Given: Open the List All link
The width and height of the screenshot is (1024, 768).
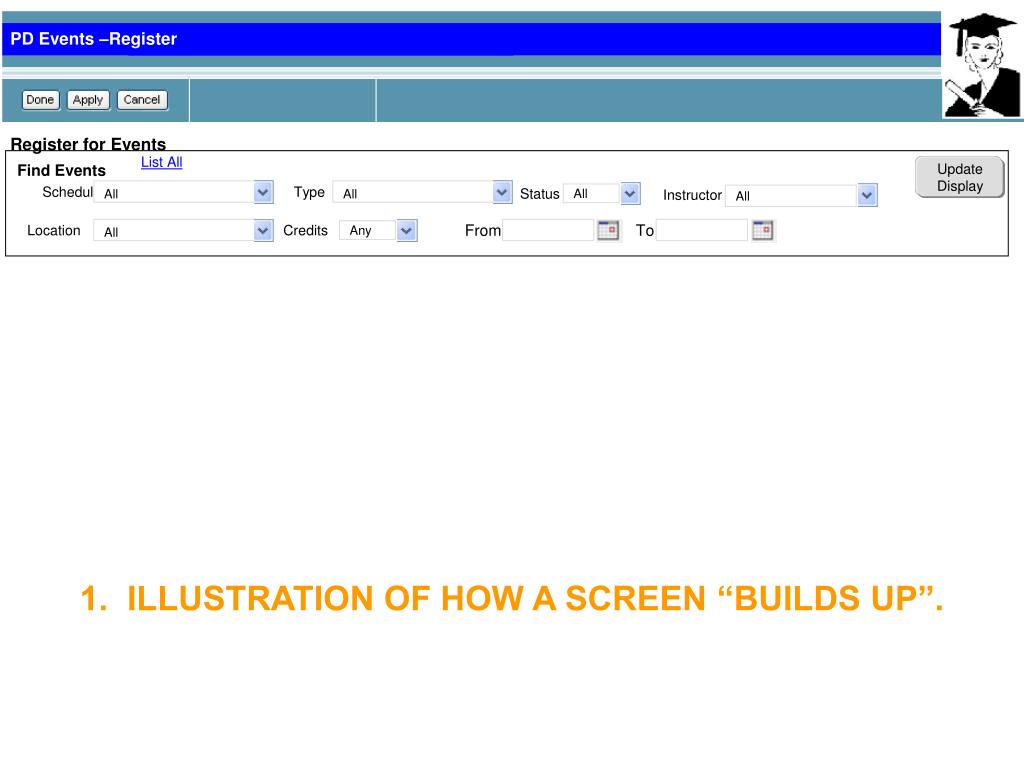Looking at the screenshot, I should coord(161,162).
